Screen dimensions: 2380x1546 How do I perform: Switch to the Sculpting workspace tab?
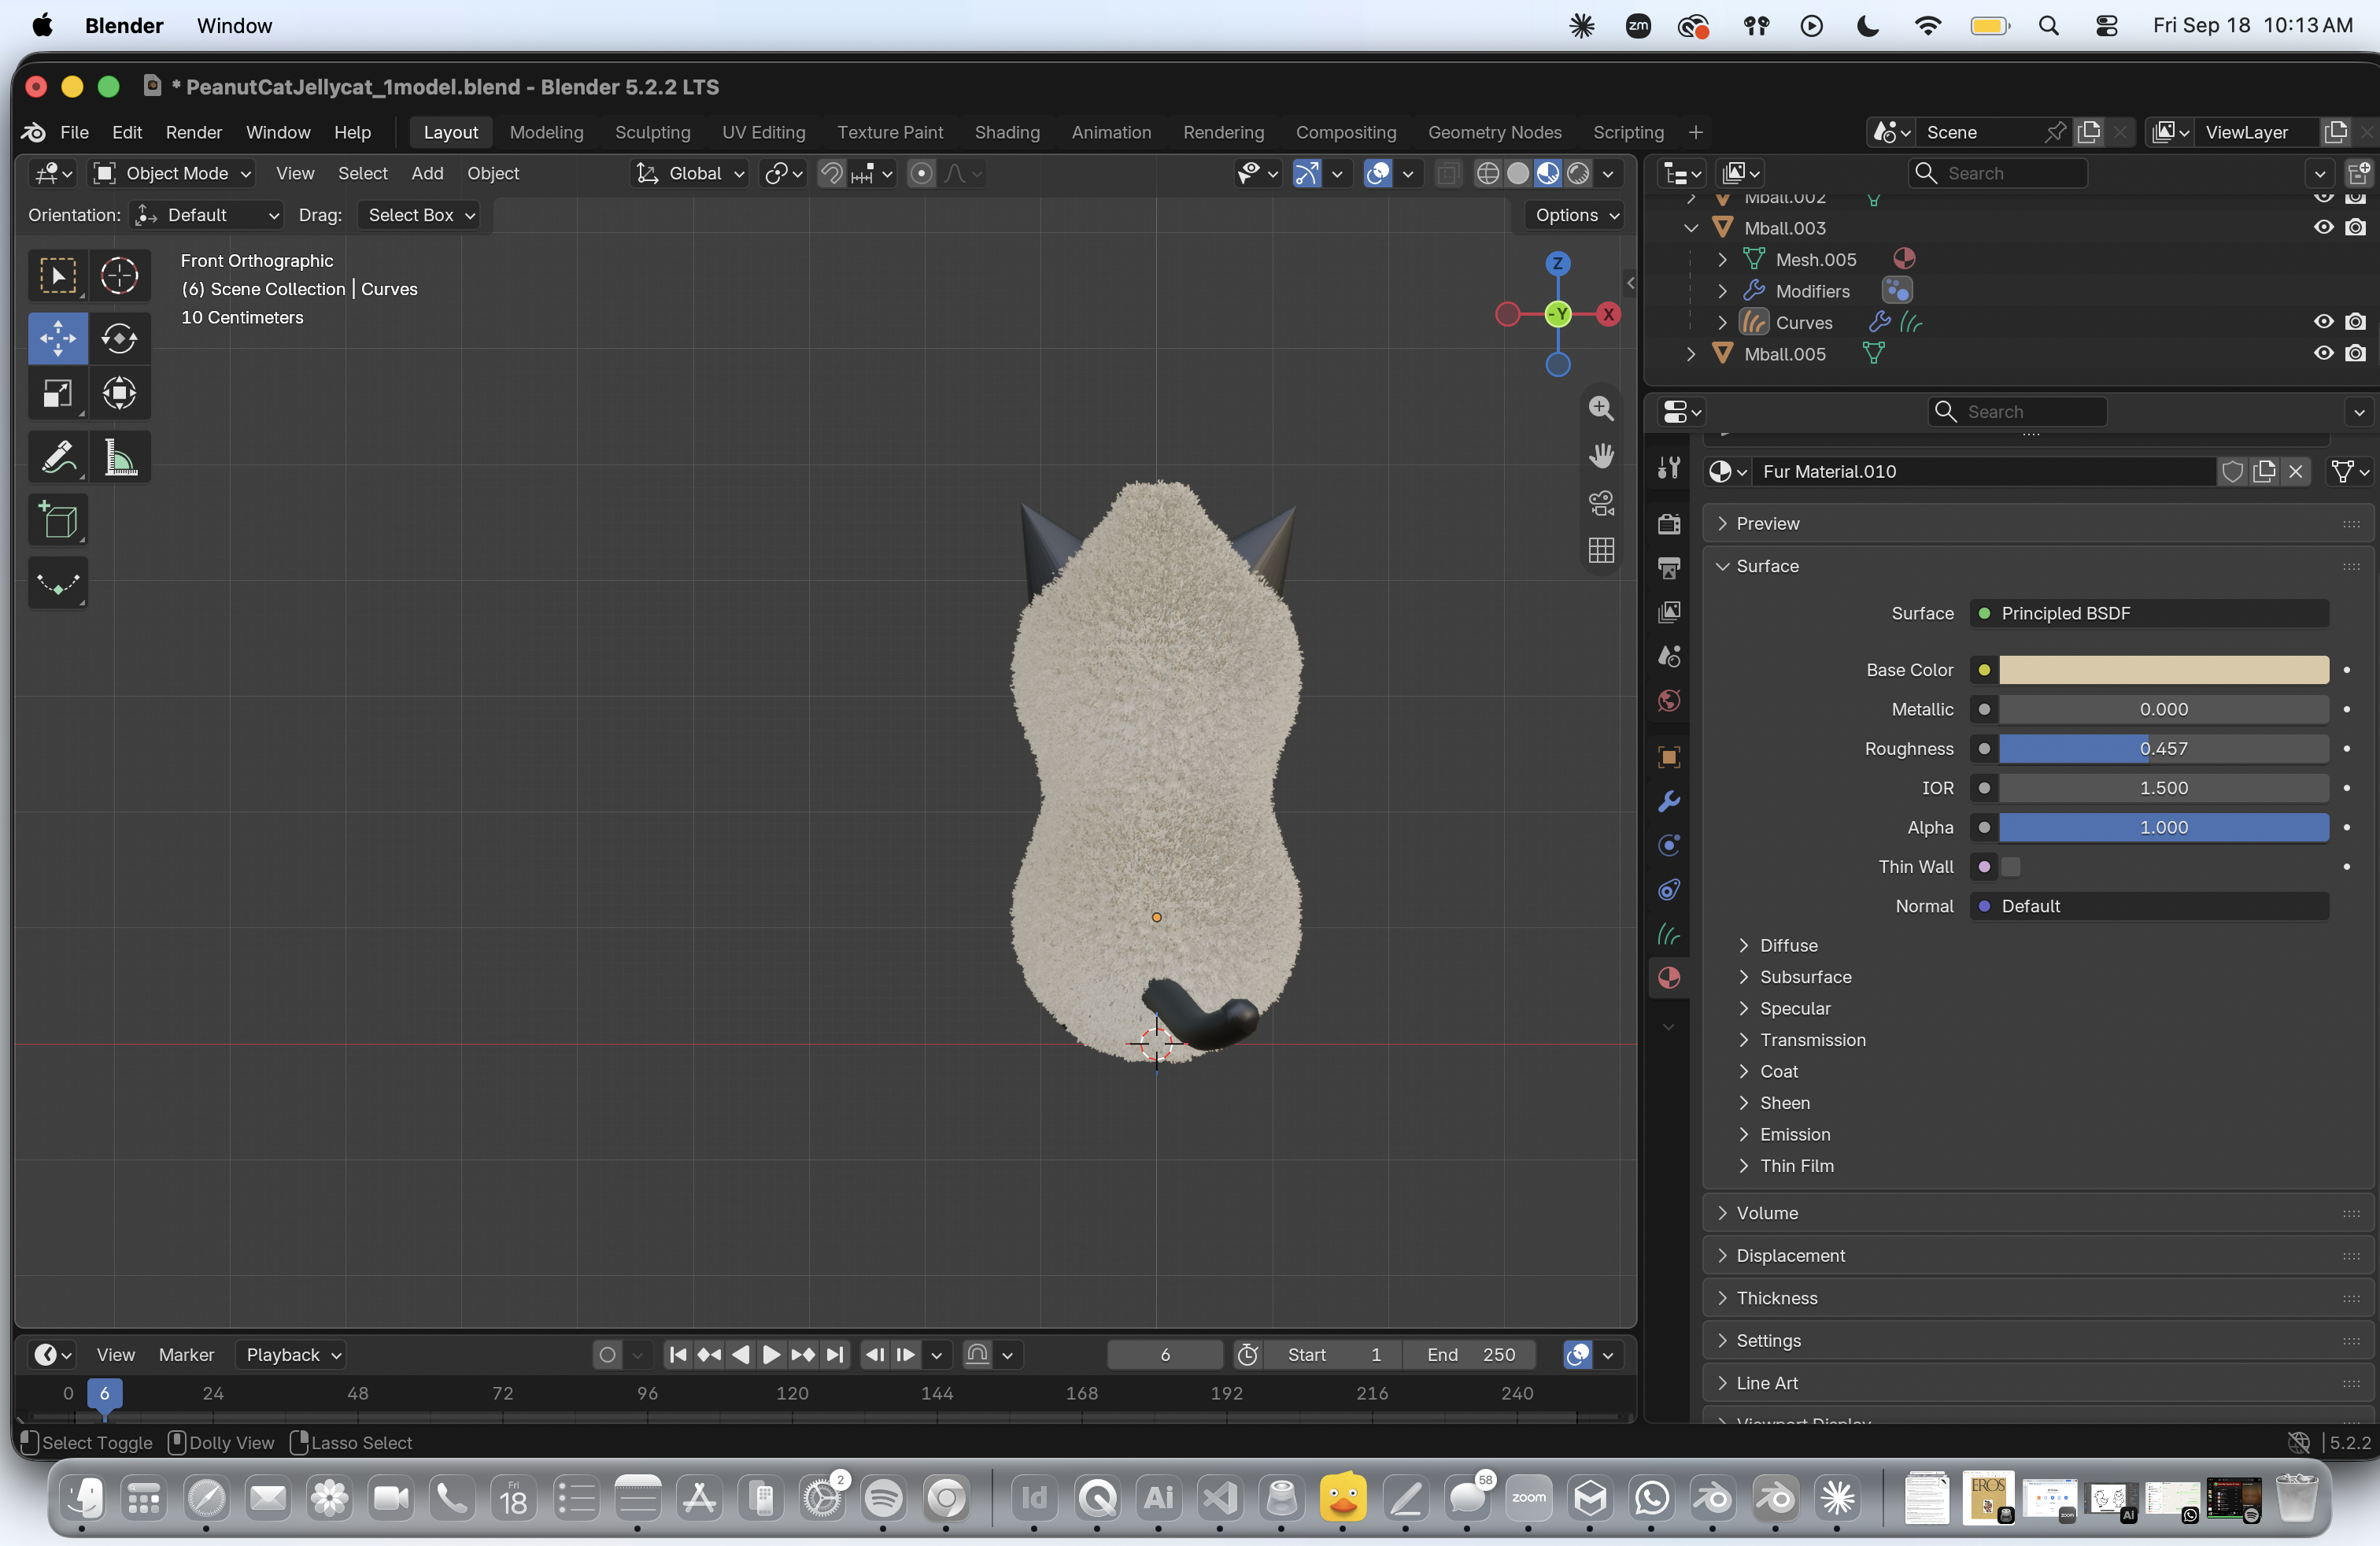pos(652,132)
